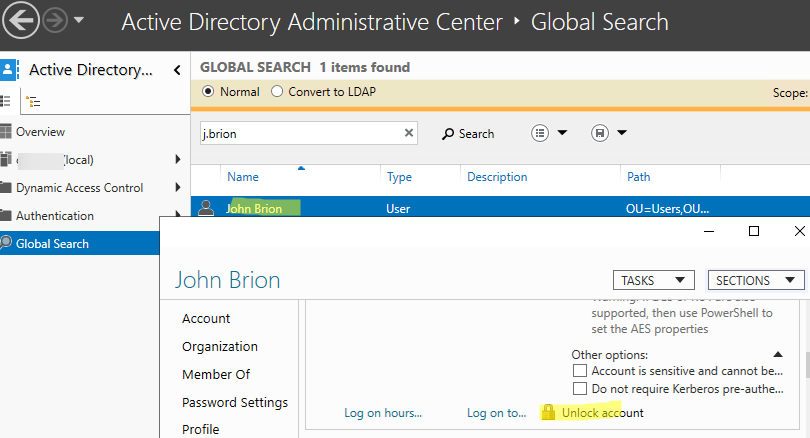The height and width of the screenshot is (438, 810).
Task: Expand the (local) domain arrow
Action: 178,159
